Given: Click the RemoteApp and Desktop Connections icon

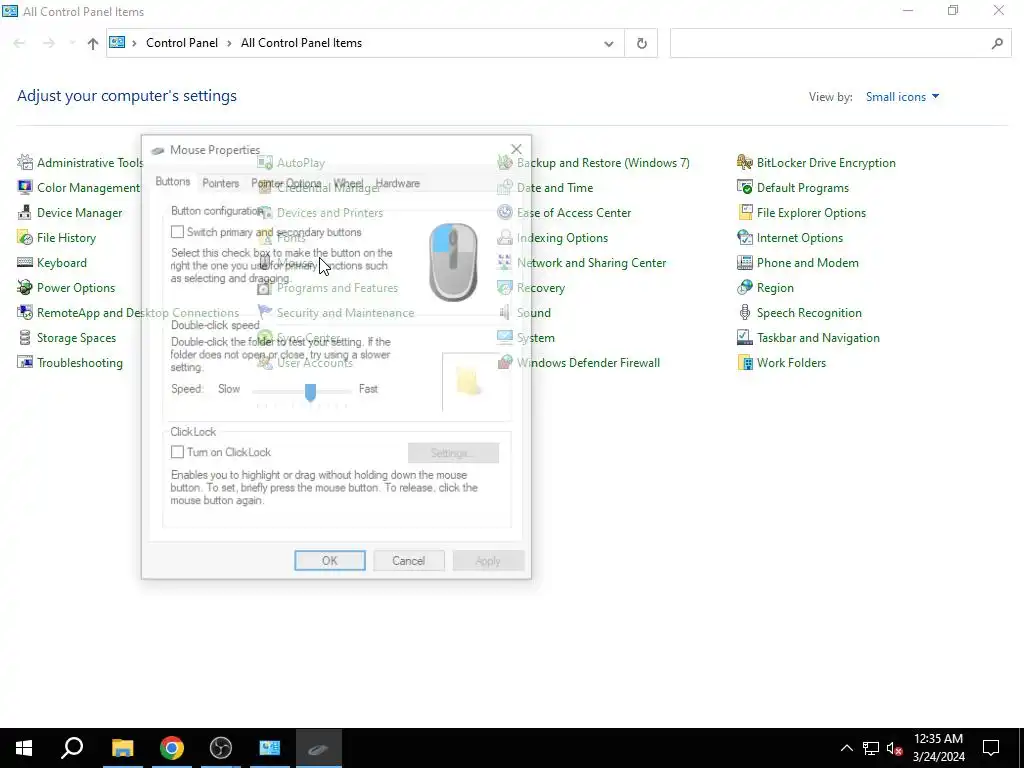Looking at the screenshot, I should point(25,313).
